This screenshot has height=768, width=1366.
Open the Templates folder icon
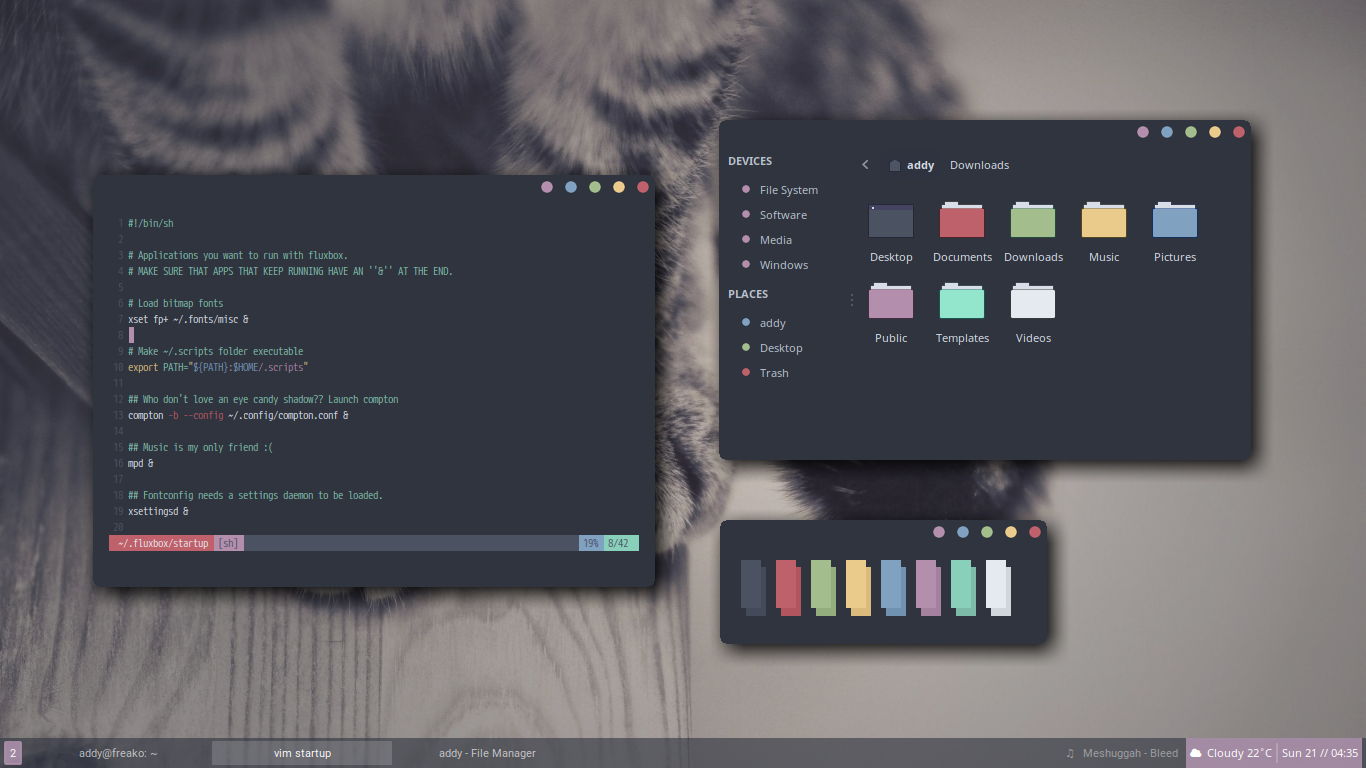point(961,300)
